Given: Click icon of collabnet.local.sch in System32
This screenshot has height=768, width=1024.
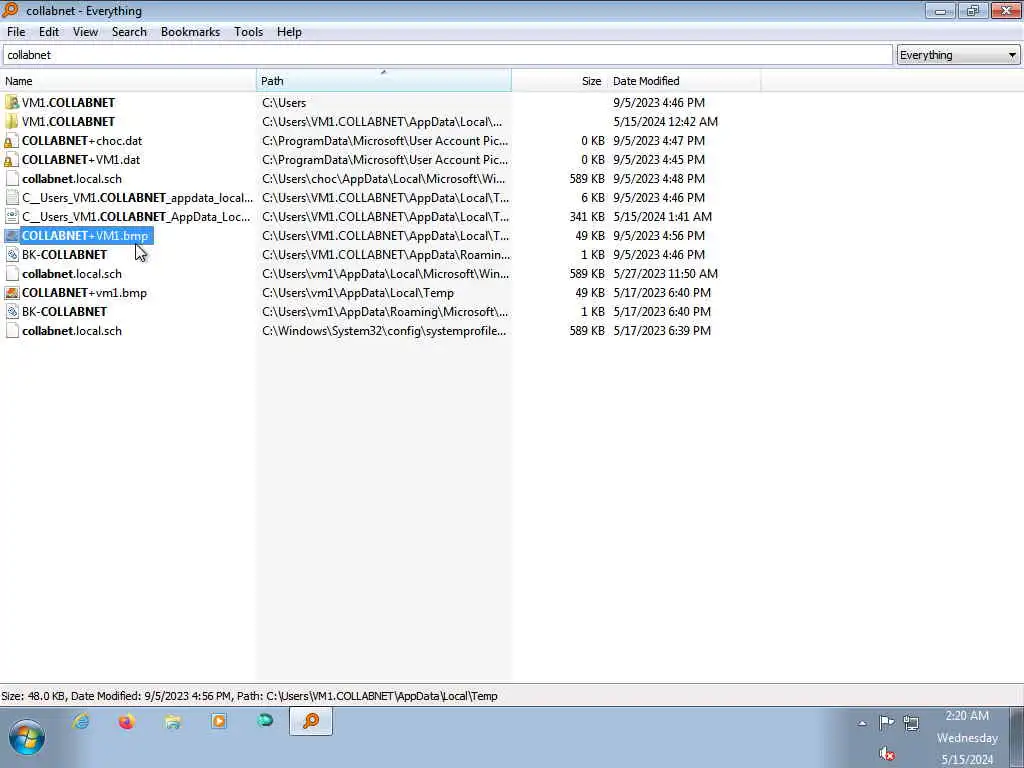Looking at the screenshot, I should 12,330.
